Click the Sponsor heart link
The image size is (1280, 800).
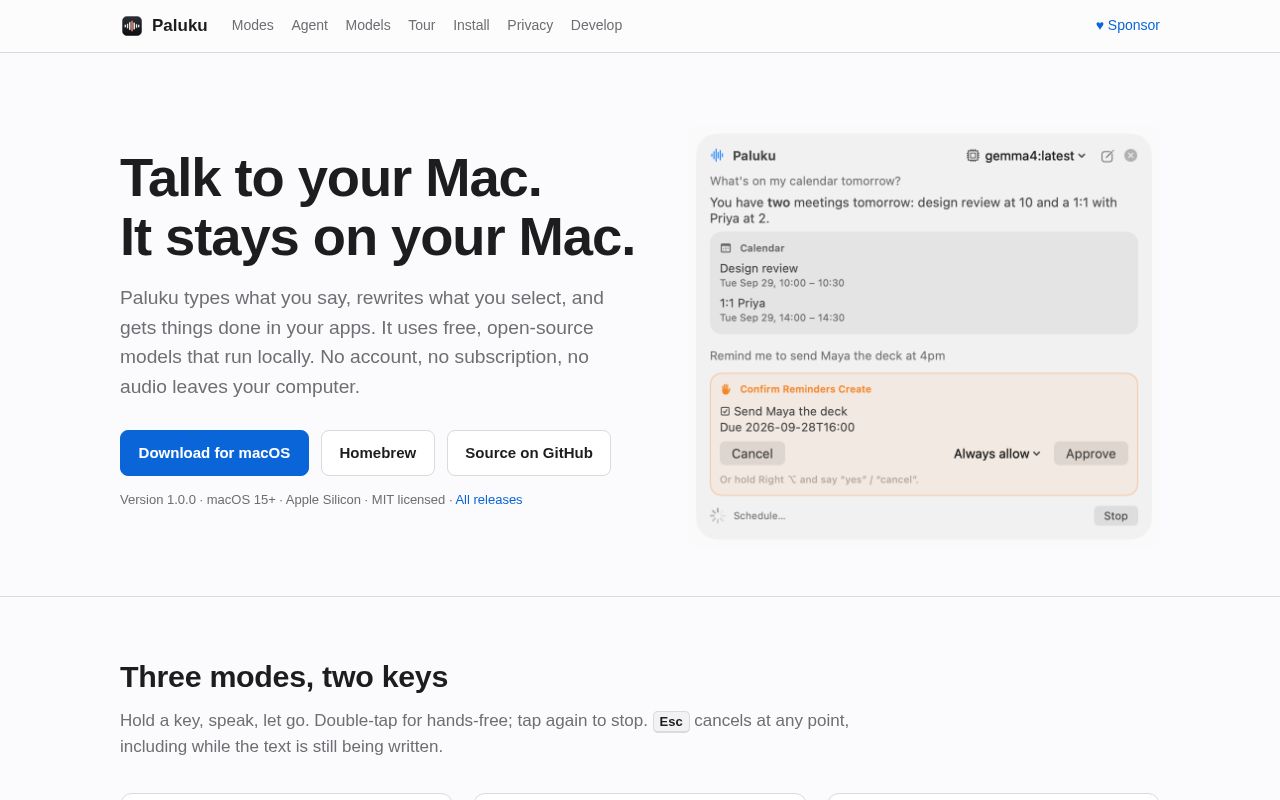click(x=1128, y=25)
